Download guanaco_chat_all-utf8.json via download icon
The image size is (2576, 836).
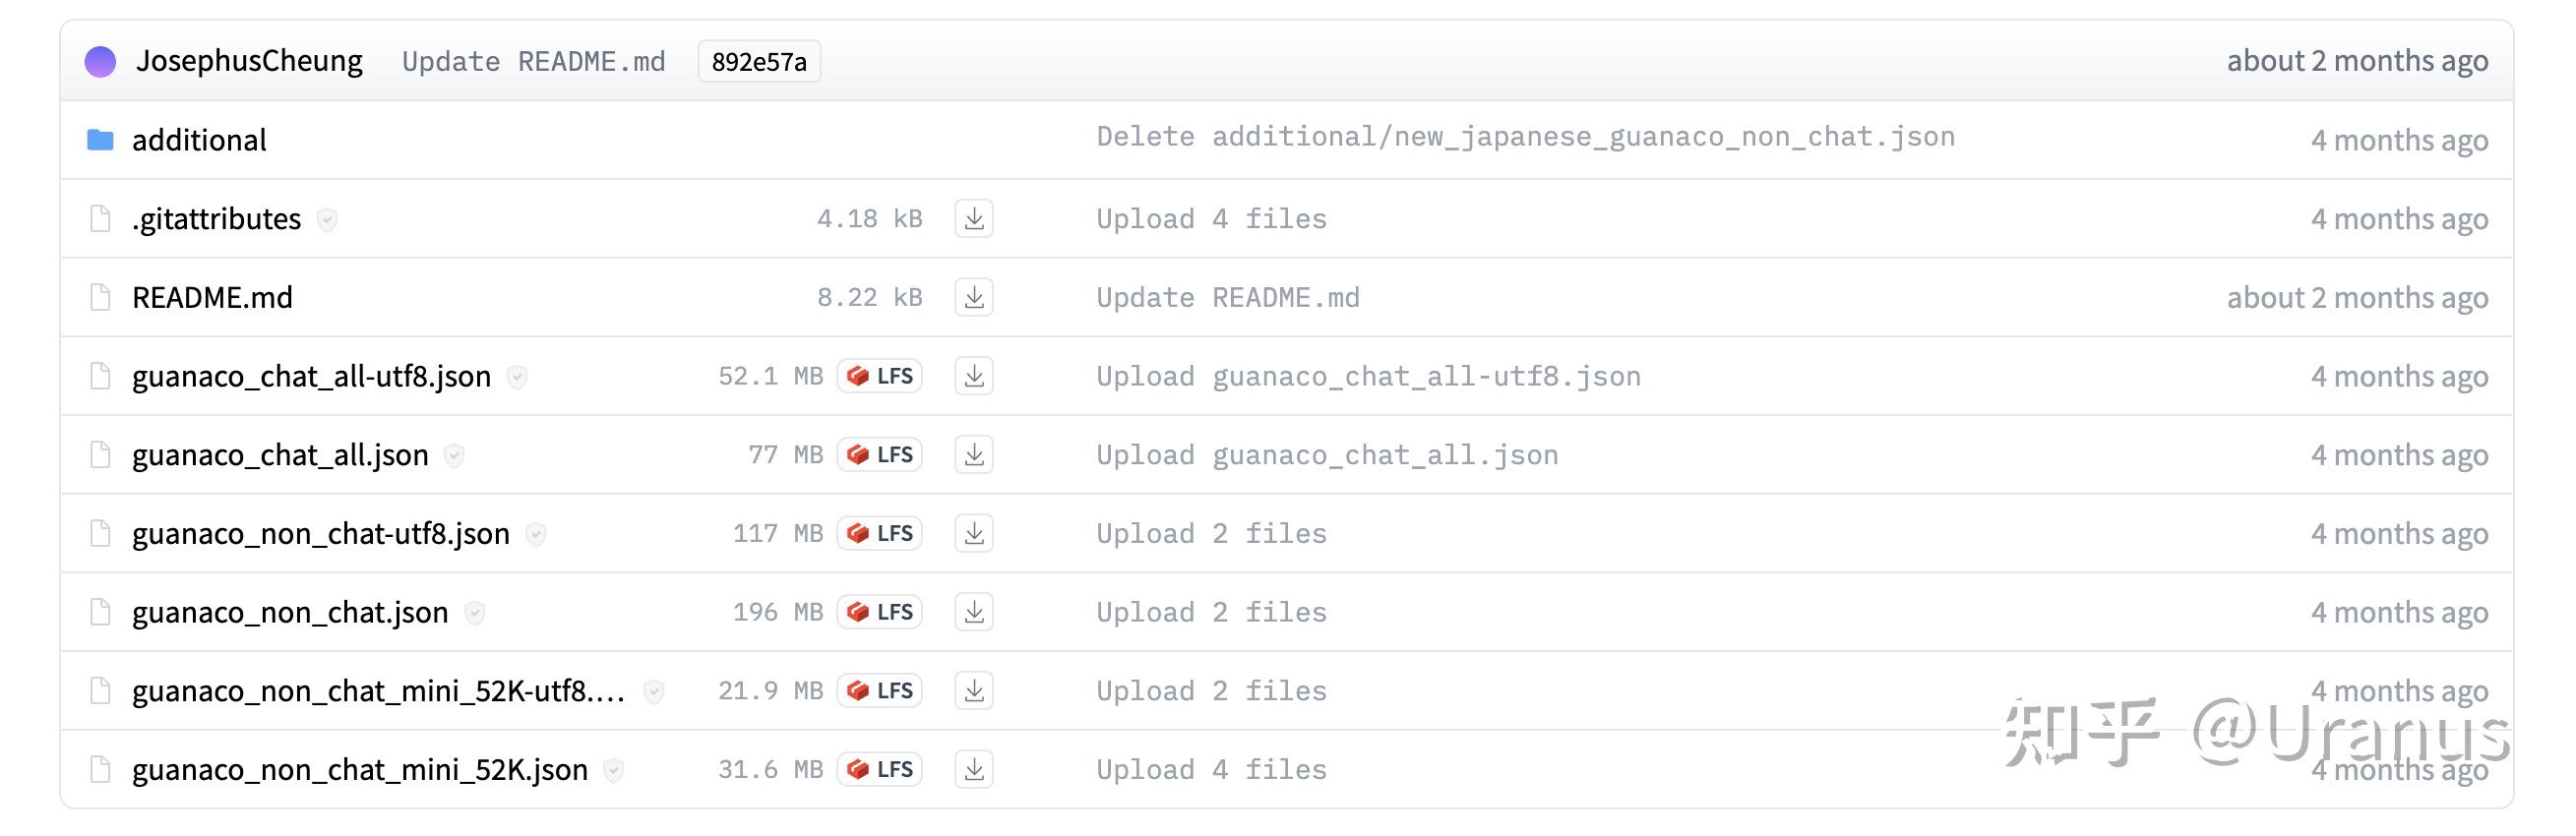point(973,376)
